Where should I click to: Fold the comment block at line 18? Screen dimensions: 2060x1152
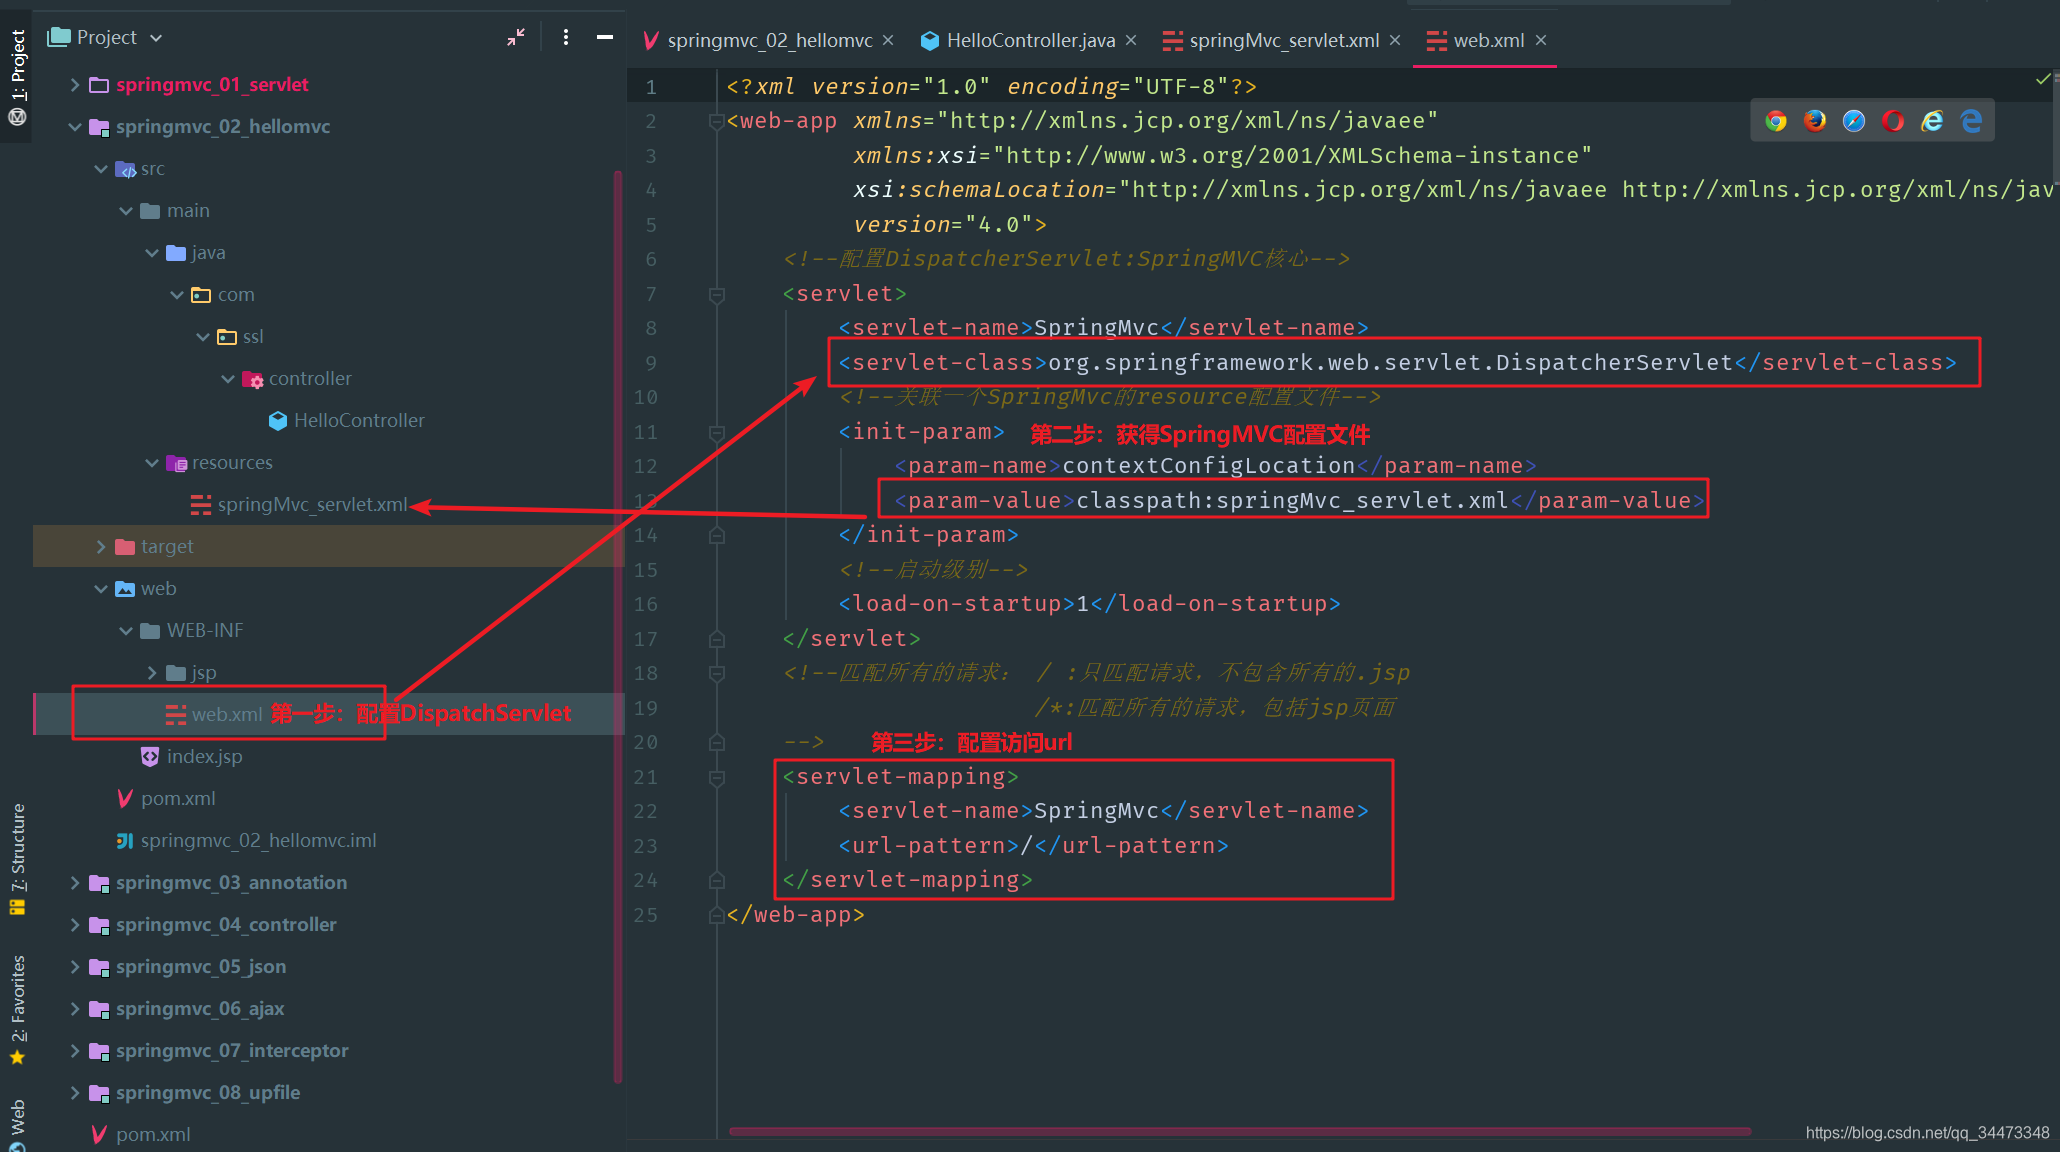pos(716,674)
